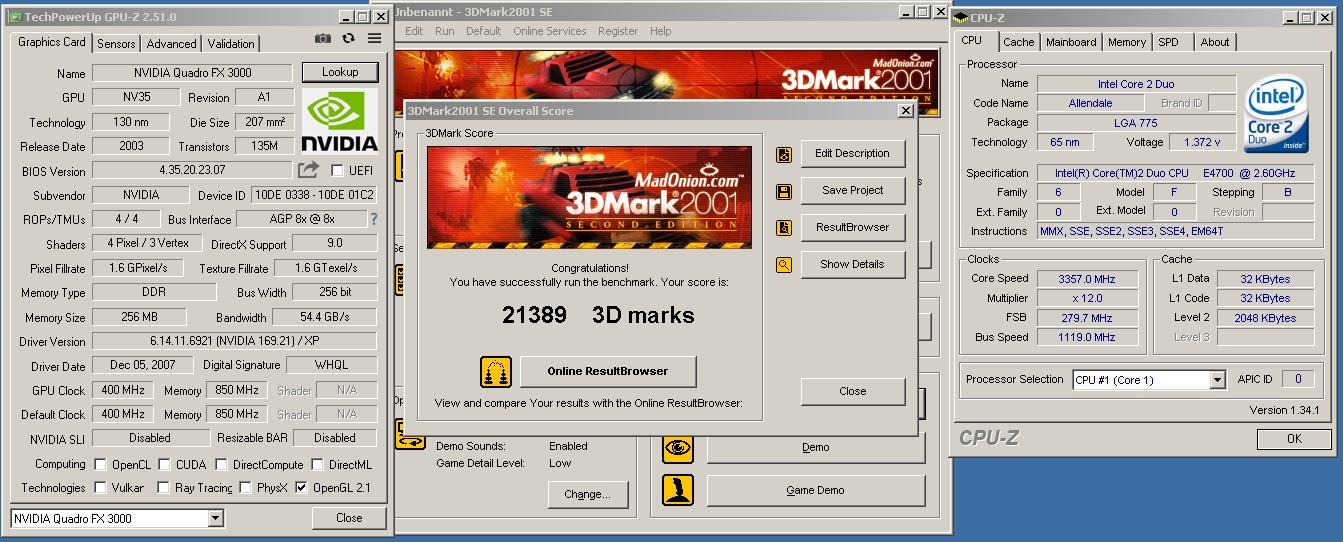Image resolution: width=1343 pixels, height=542 pixels.
Task: Open the CPU-Z SPD tab
Action: (1168, 42)
